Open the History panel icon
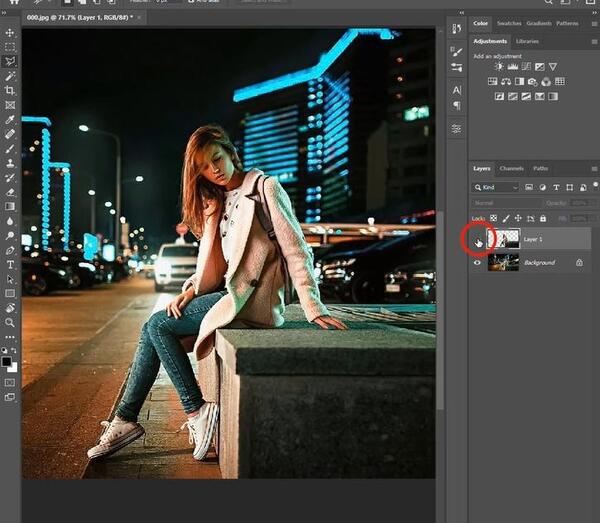 coord(457,29)
